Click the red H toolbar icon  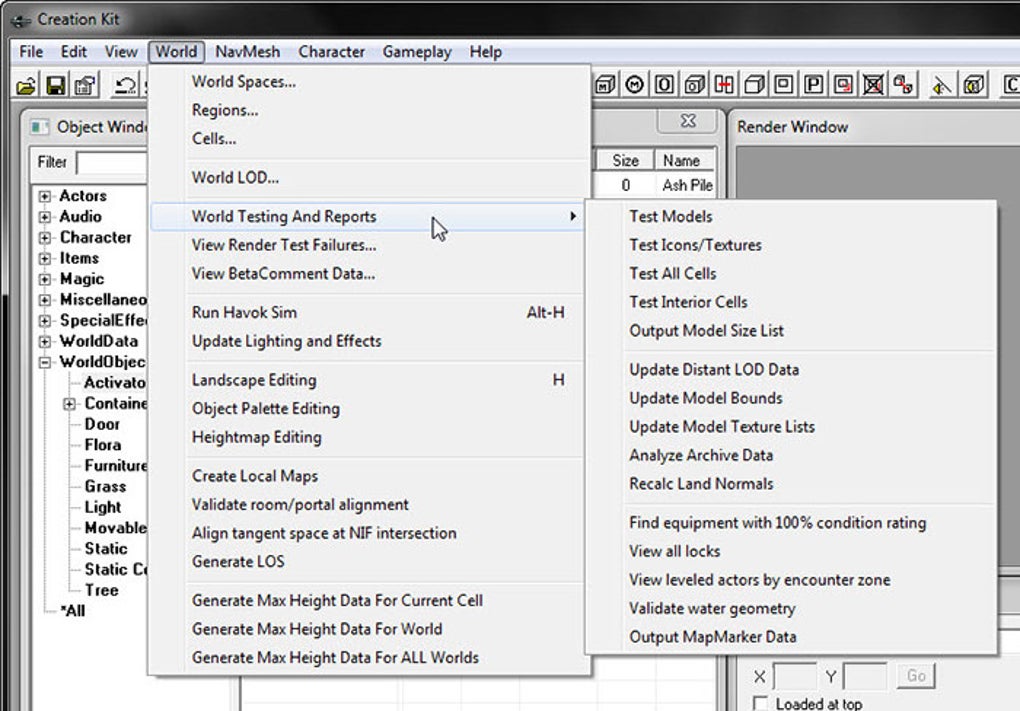pyautogui.click(x=723, y=86)
